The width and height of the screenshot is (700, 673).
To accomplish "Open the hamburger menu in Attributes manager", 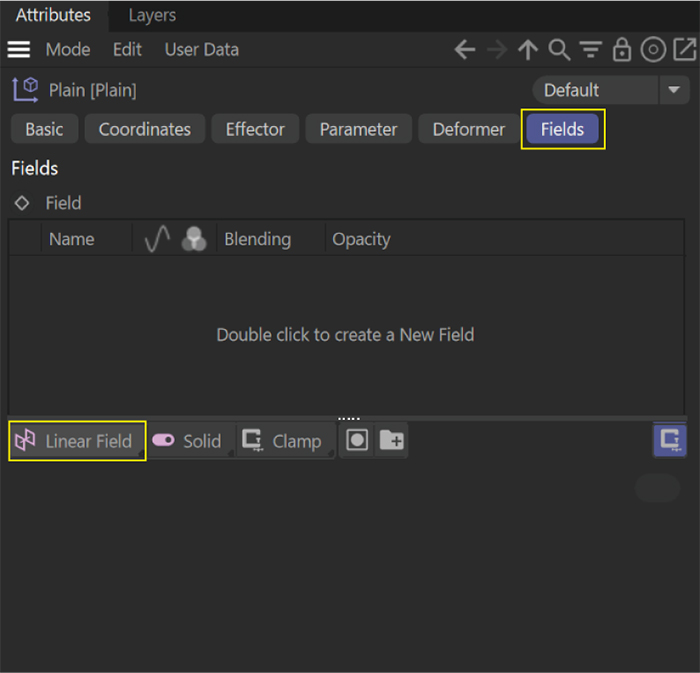I will click(19, 50).
